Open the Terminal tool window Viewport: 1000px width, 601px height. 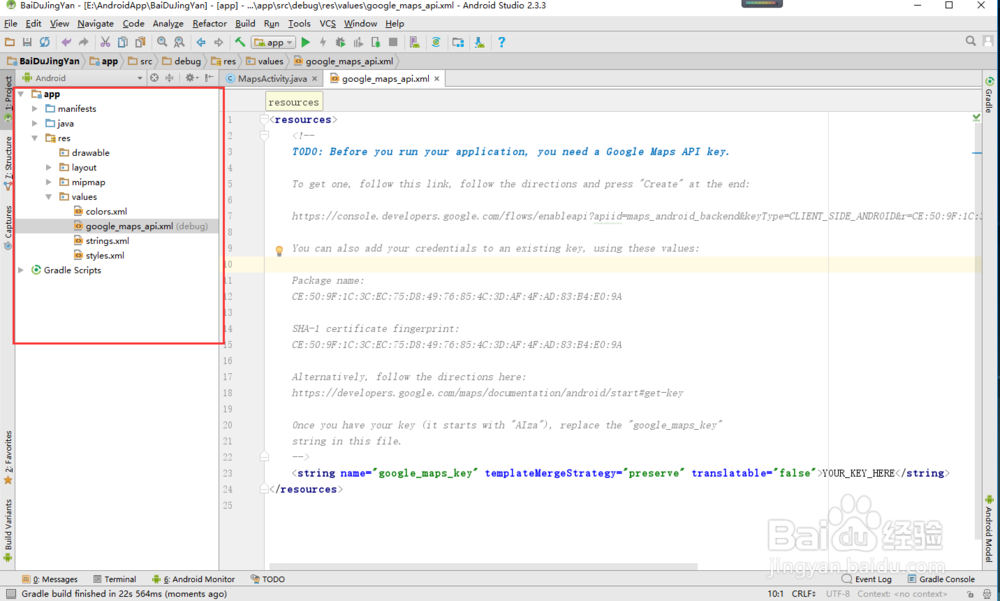tap(115, 579)
